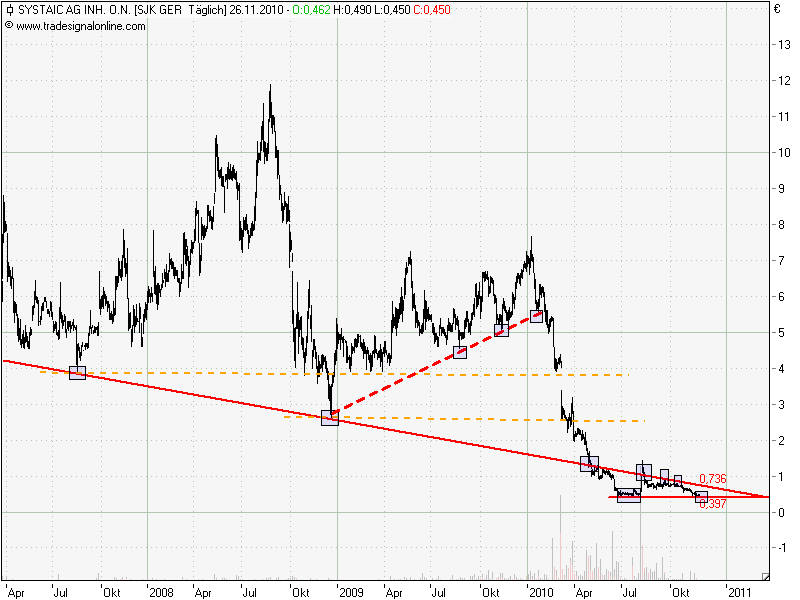800x600 pixels.
Task: Click the -1 price axis label
Action: [x=782, y=547]
